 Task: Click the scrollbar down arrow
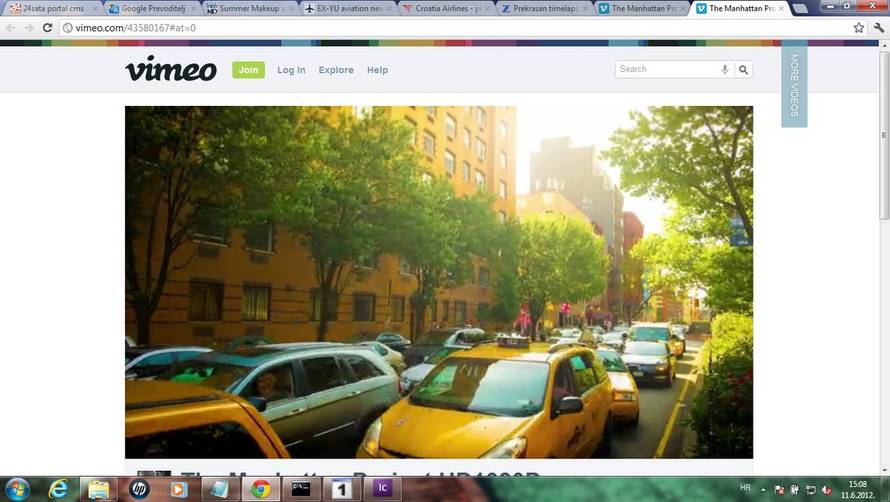point(884,471)
